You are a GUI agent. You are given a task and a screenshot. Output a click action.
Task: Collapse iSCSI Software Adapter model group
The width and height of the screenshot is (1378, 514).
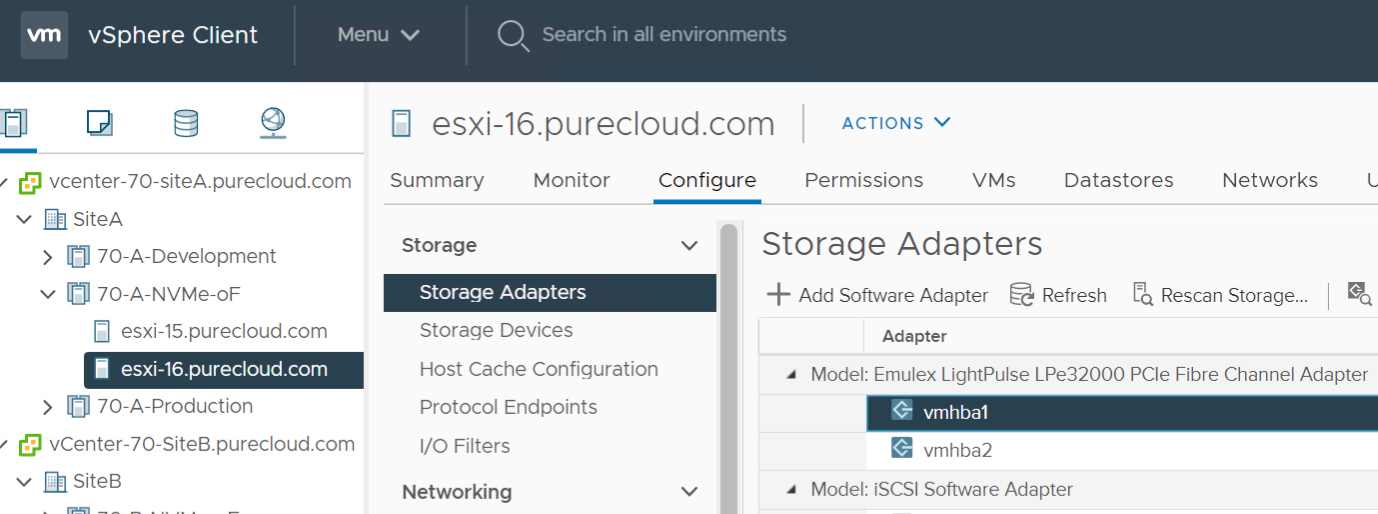[x=791, y=490]
